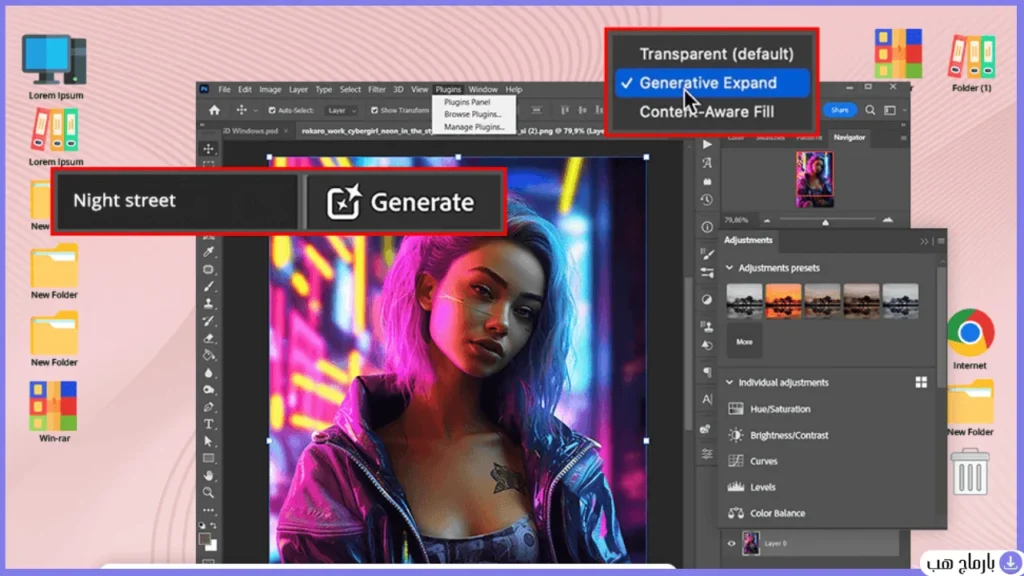Viewport: 1024px width, 576px height.
Task: Open Brush Settings panel icon
Action: coord(707,253)
